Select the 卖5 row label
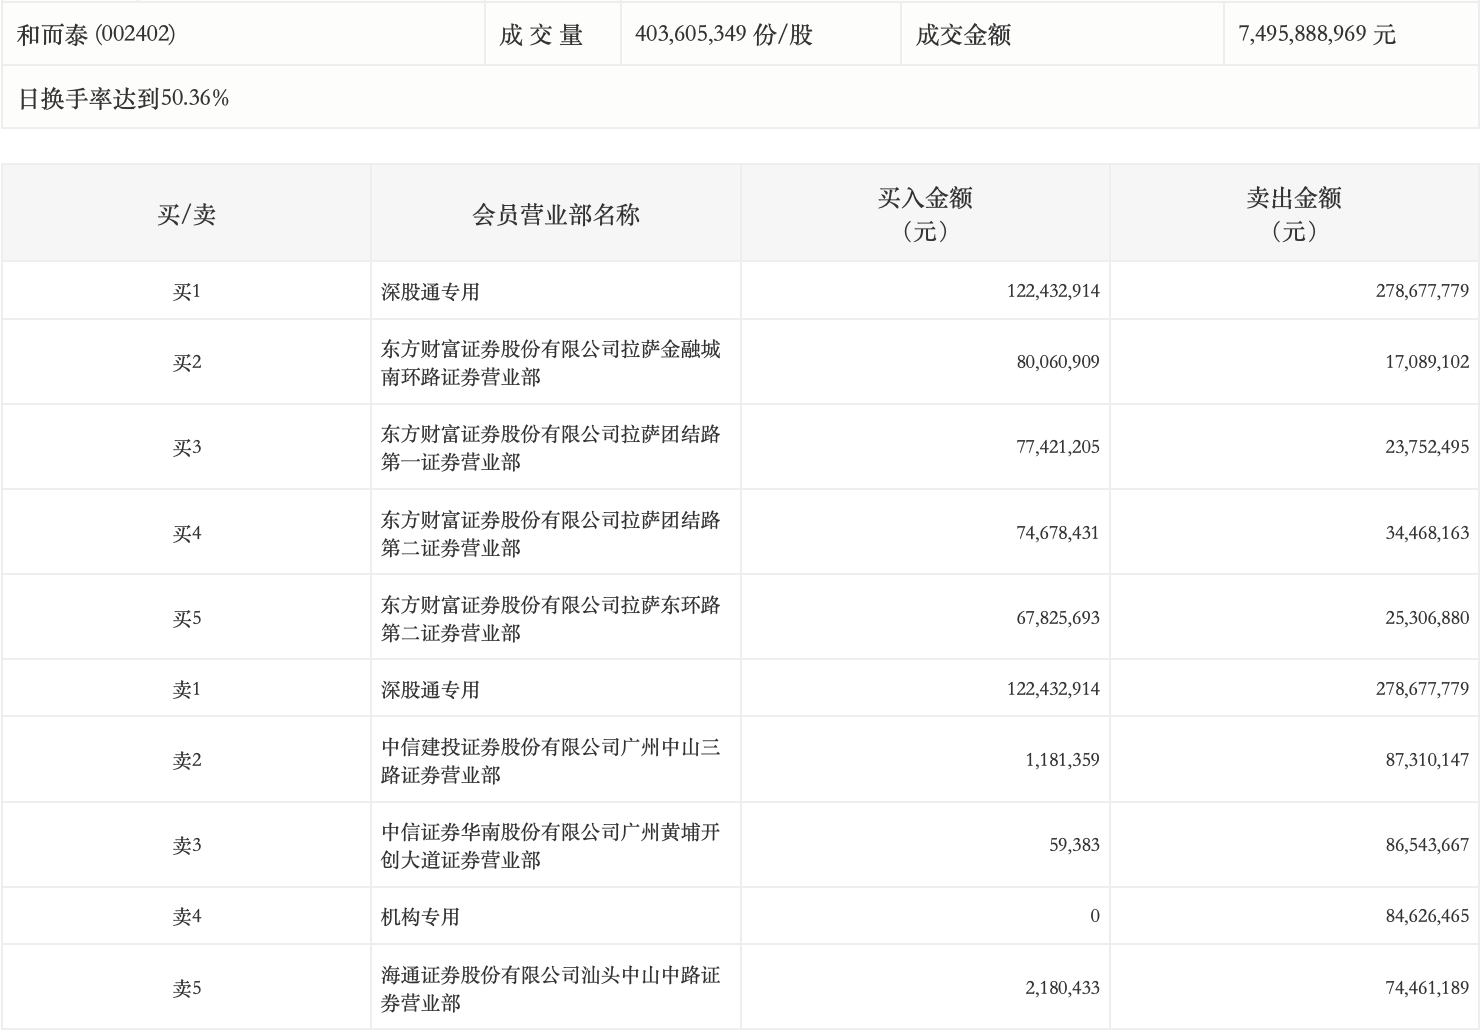This screenshot has width=1482, height=1034. (x=187, y=989)
